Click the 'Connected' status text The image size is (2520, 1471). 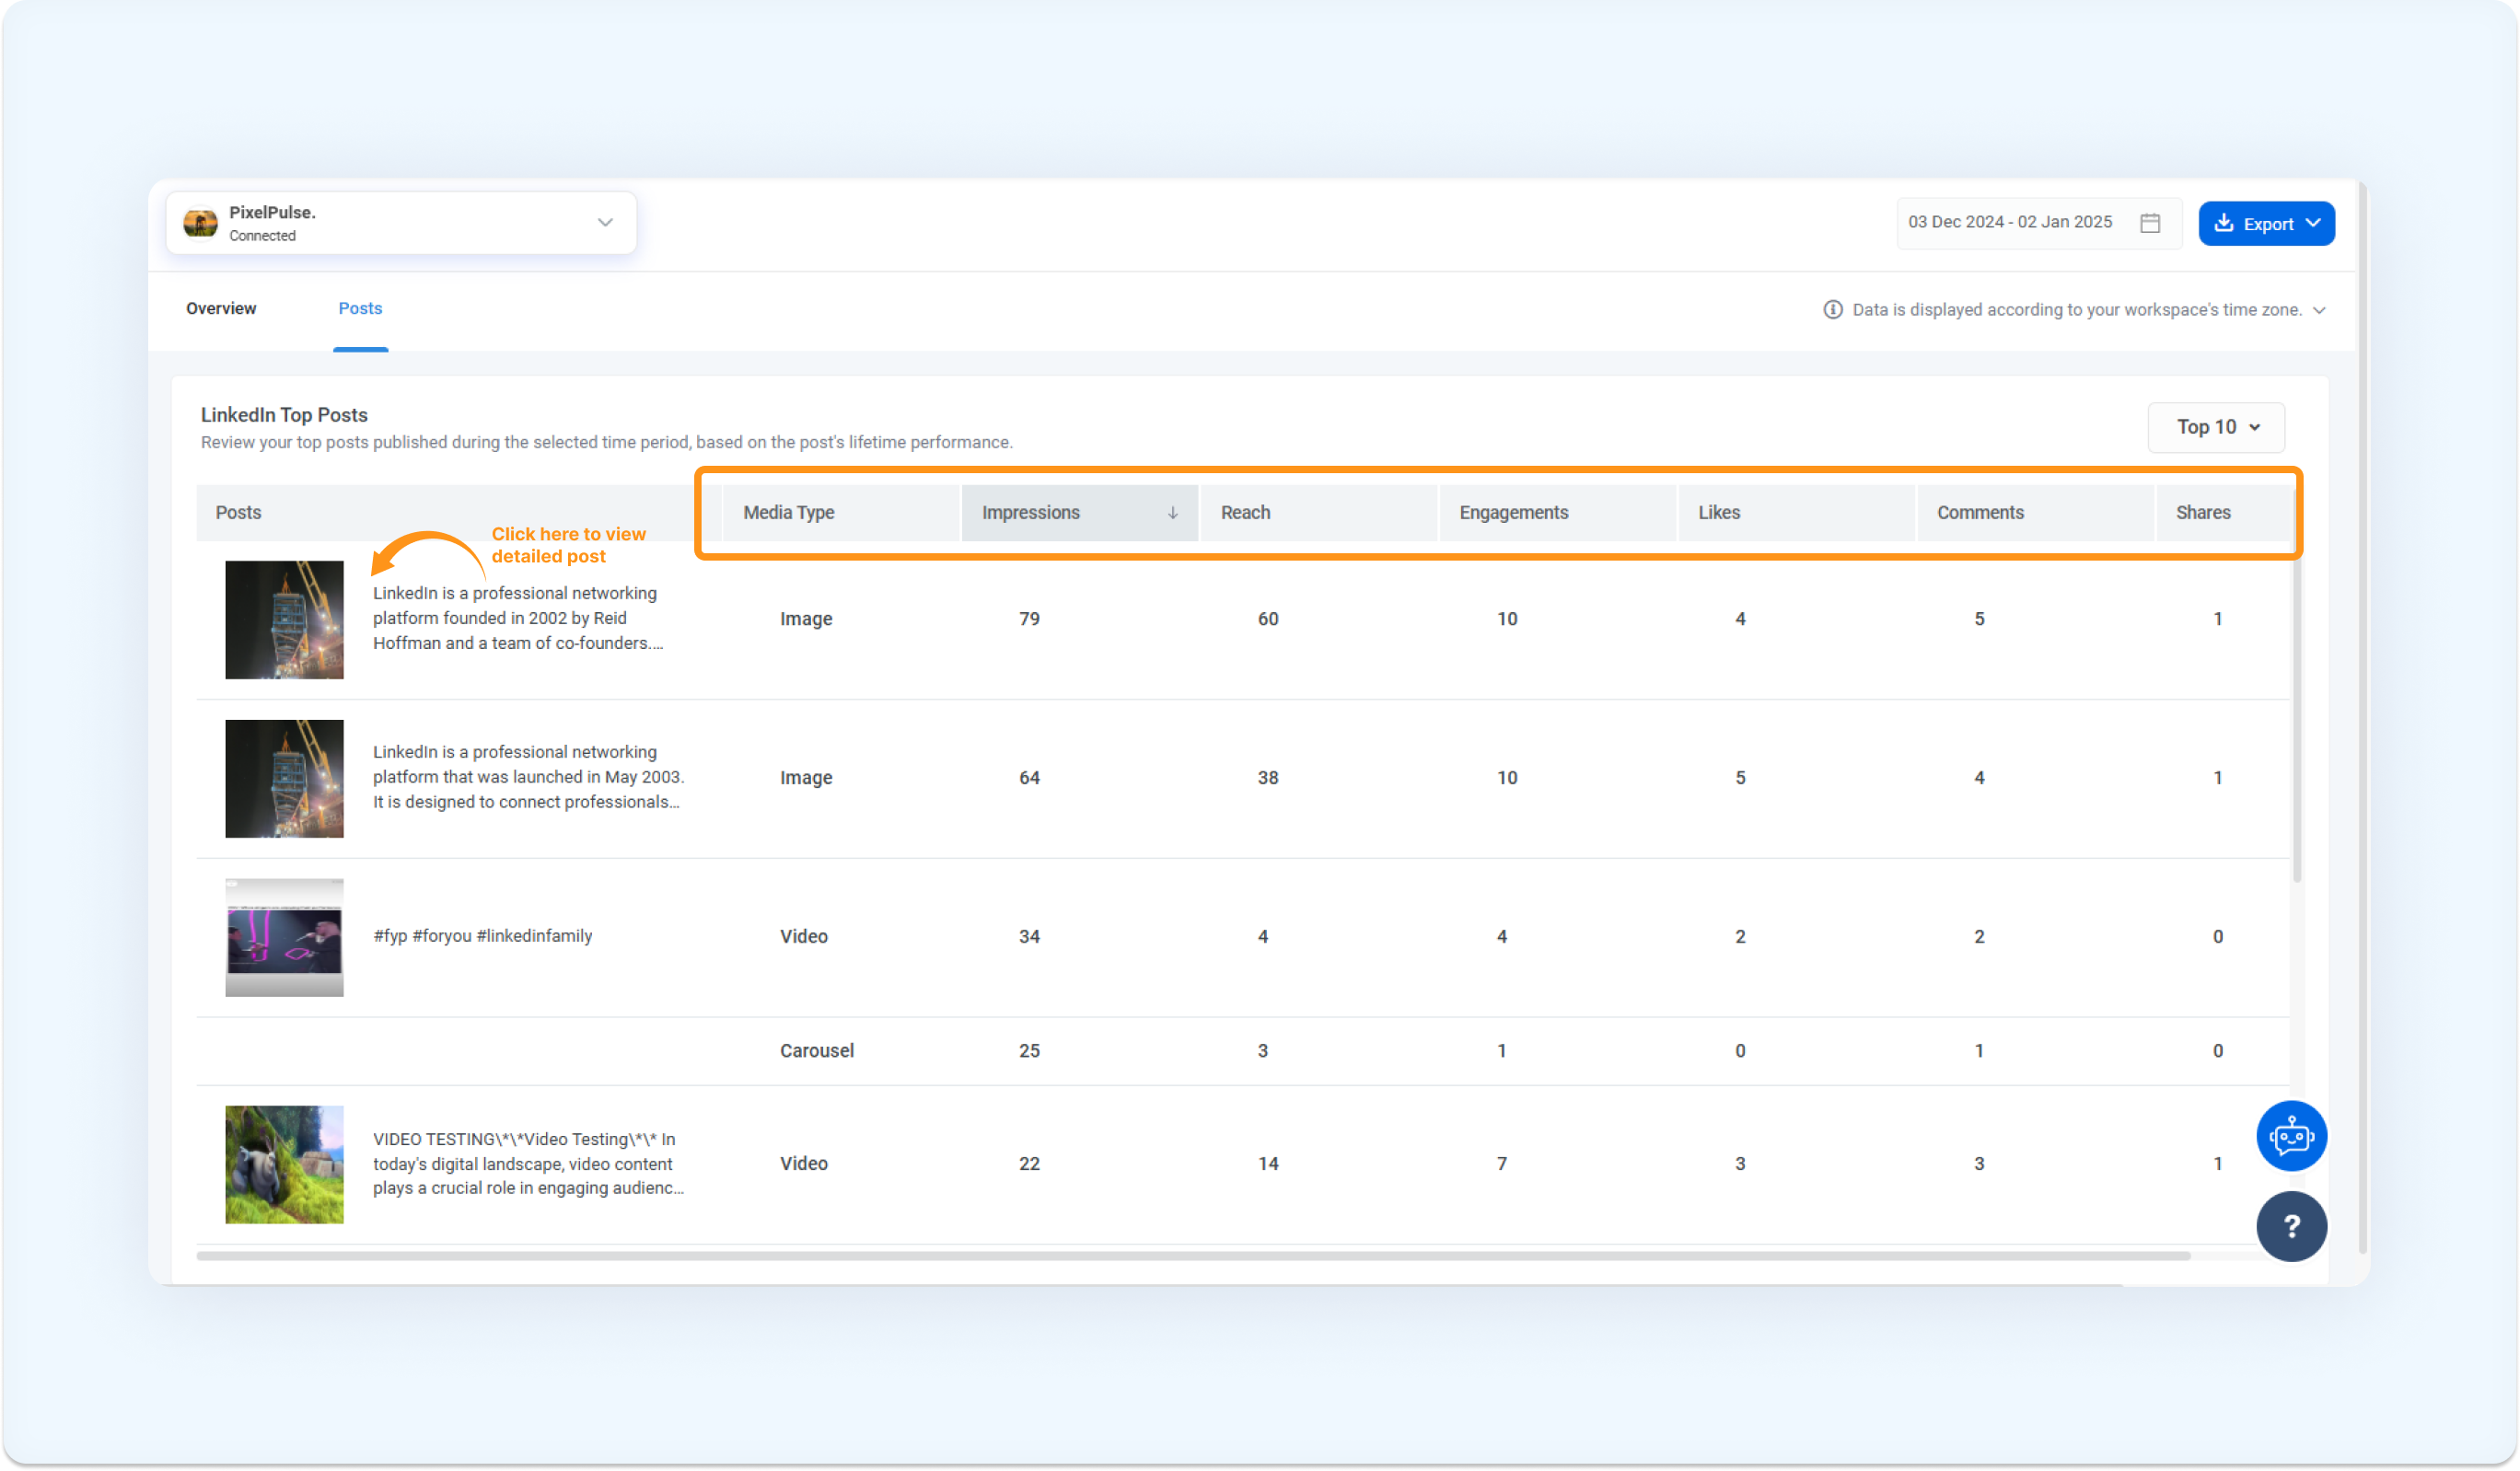click(x=262, y=236)
